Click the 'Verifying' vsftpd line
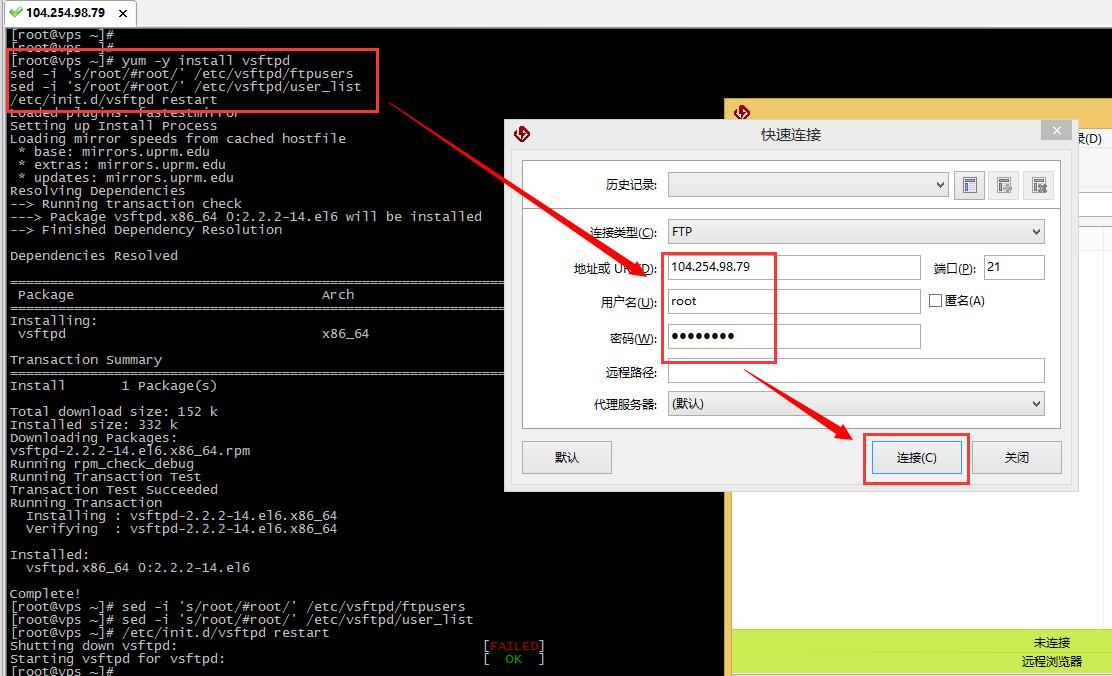This screenshot has width=1112, height=676. point(182,528)
